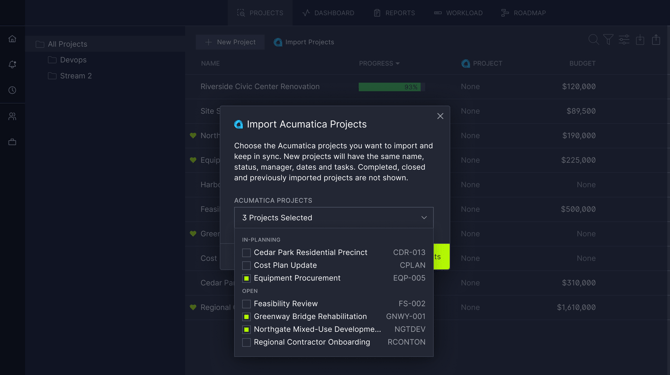The height and width of the screenshot is (375, 670).
Task: Click the Devops folder icon
Action: click(52, 60)
